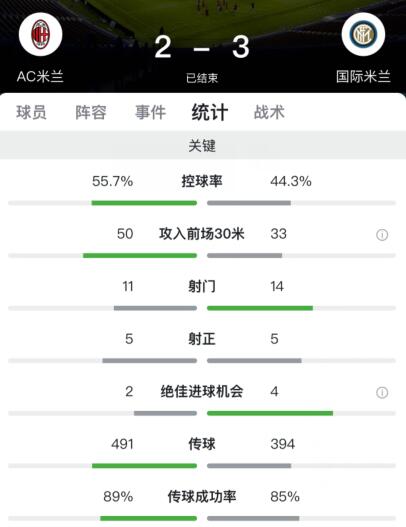
Task: Open the 战术 tab
Action: pyautogui.click(x=269, y=112)
